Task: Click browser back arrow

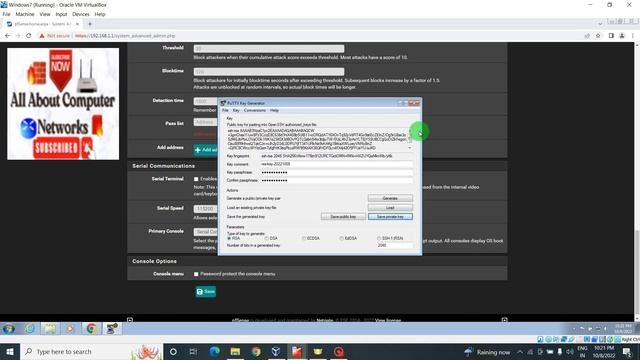Action: click(x=7, y=36)
